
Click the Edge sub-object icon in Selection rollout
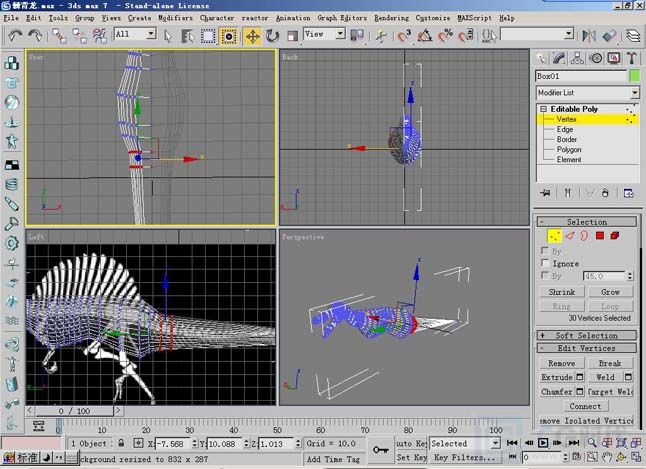[569, 236]
